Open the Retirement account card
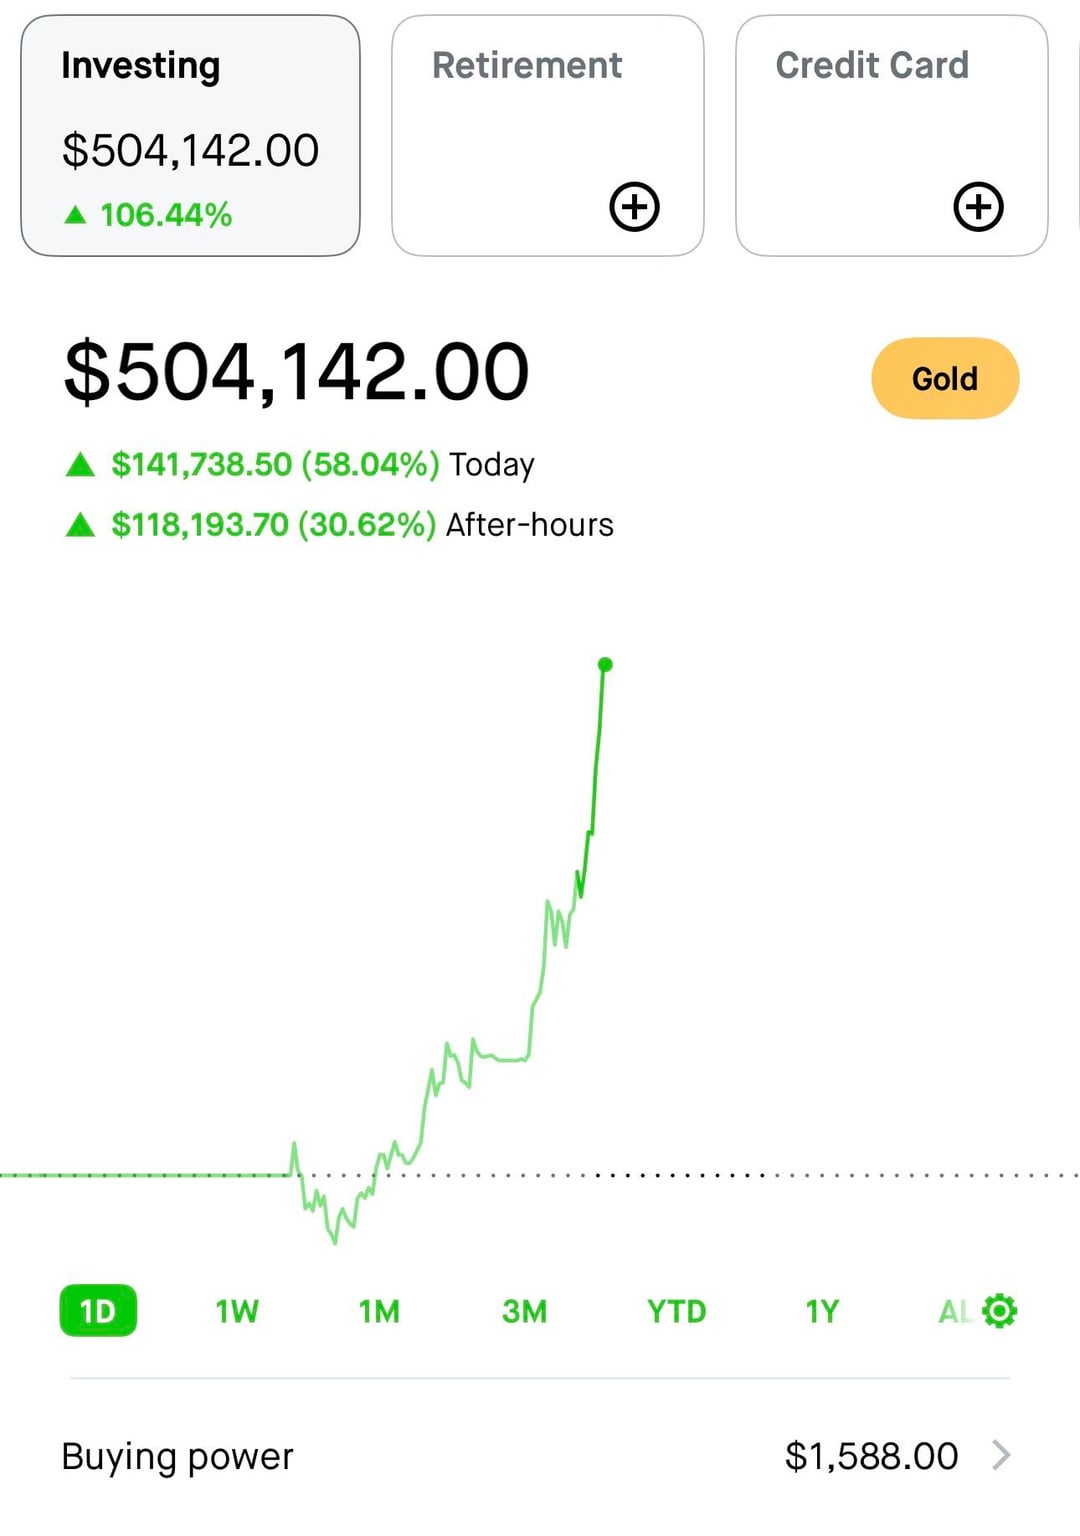The image size is (1080, 1536). pyautogui.click(x=527, y=100)
